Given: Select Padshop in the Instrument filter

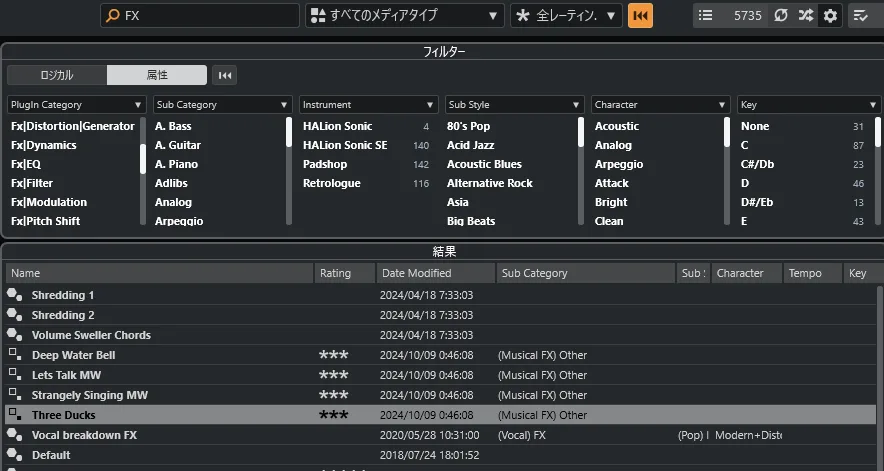Looking at the screenshot, I should (326, 164).
